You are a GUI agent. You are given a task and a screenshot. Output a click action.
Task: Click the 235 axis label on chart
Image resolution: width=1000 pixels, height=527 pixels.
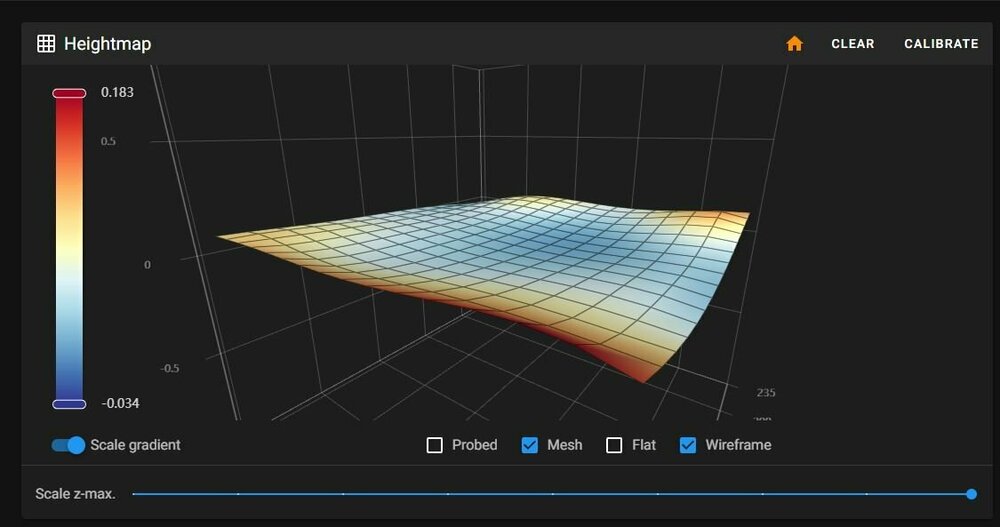pyautogui.click(x=766, y=392)
